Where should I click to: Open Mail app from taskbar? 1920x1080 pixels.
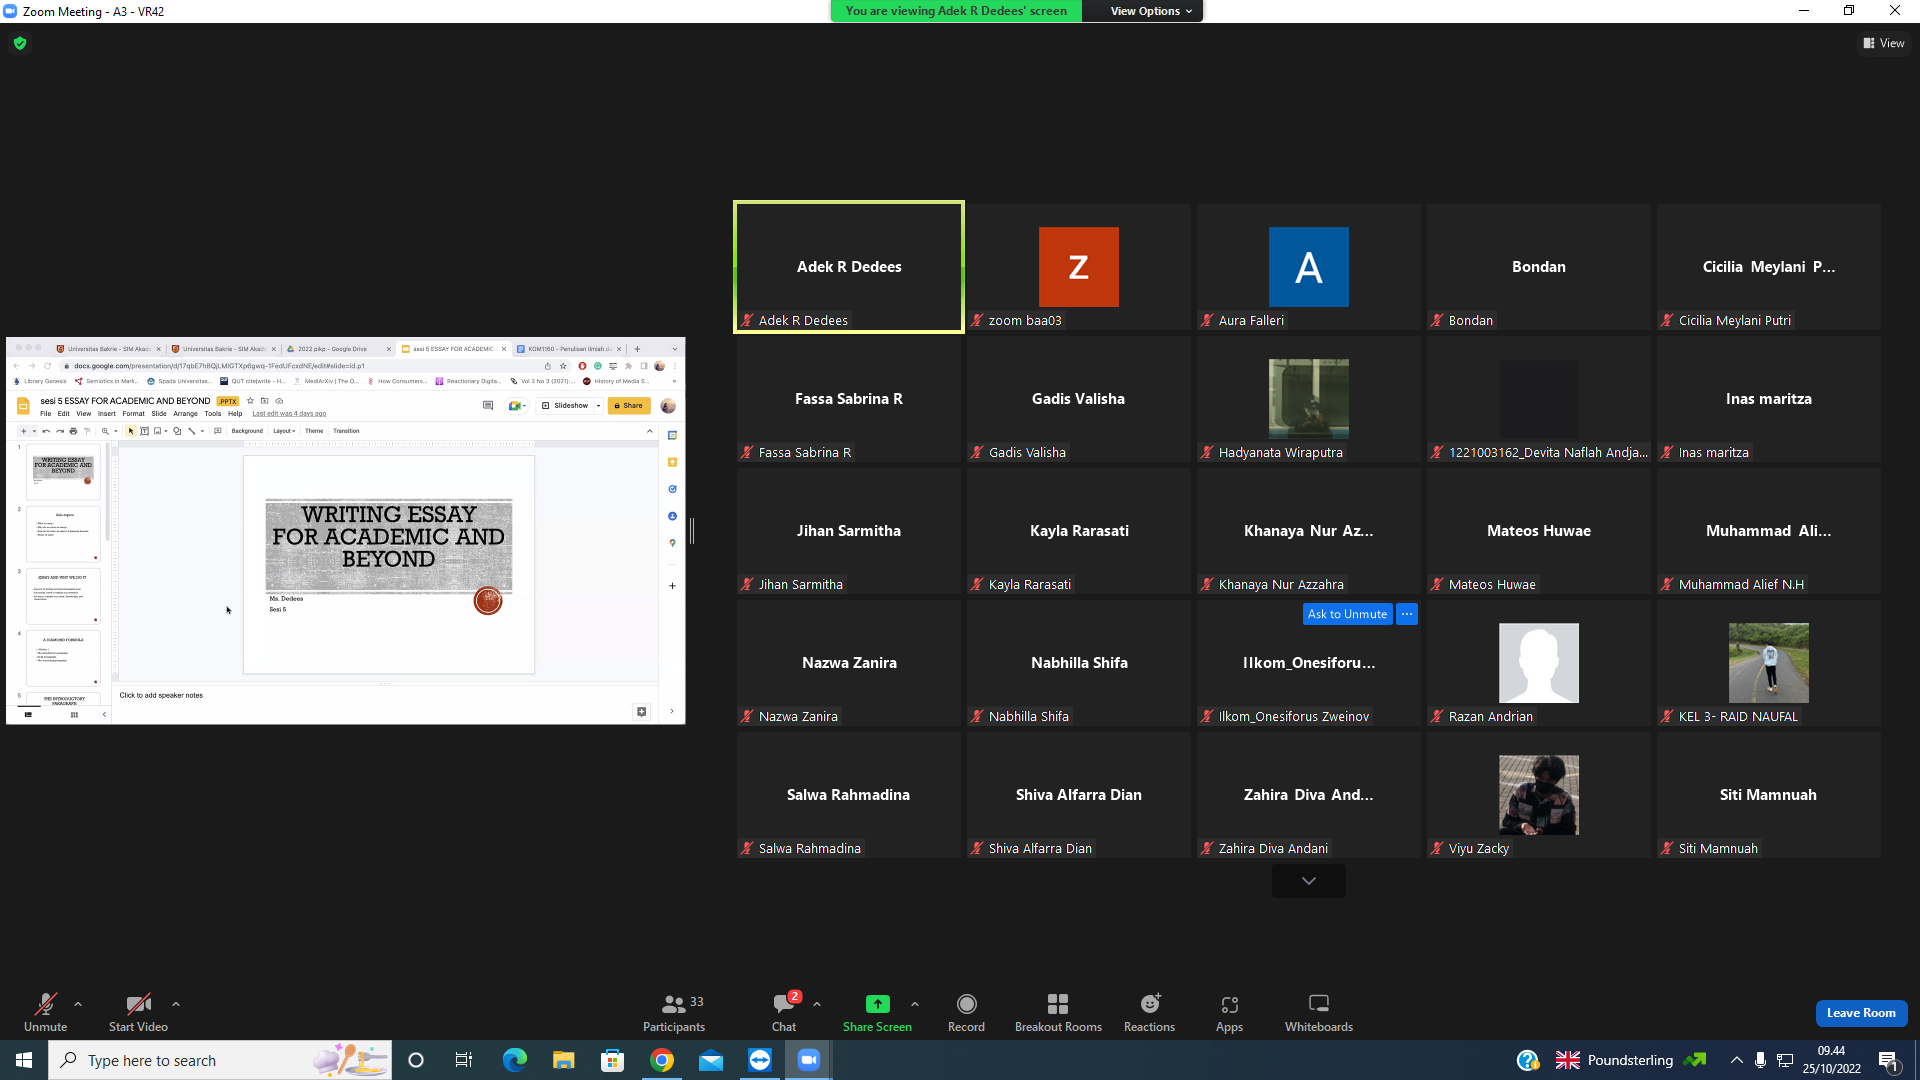pyautogui.click(x=710, y=1060)
